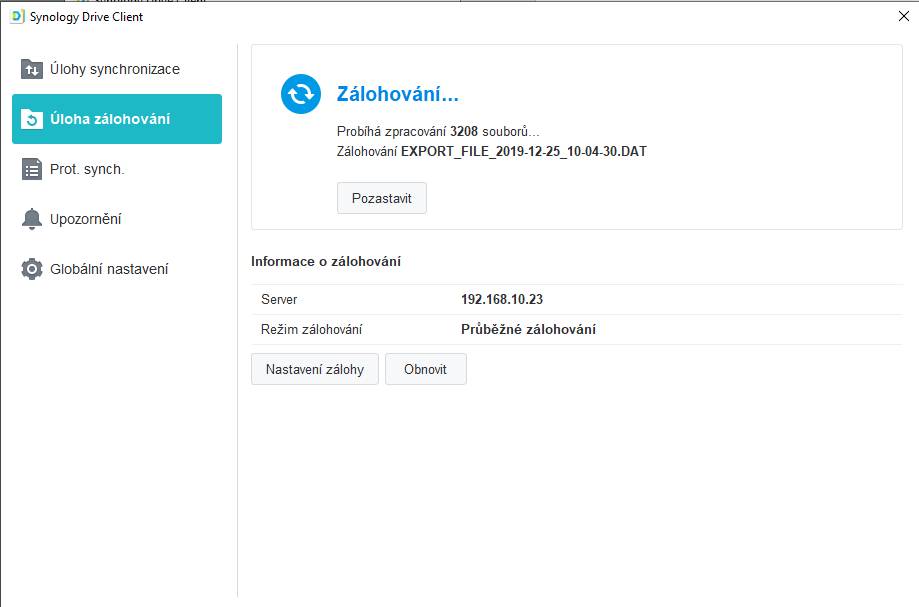Click the Upozornění bell icon

[x=32, y=219]
